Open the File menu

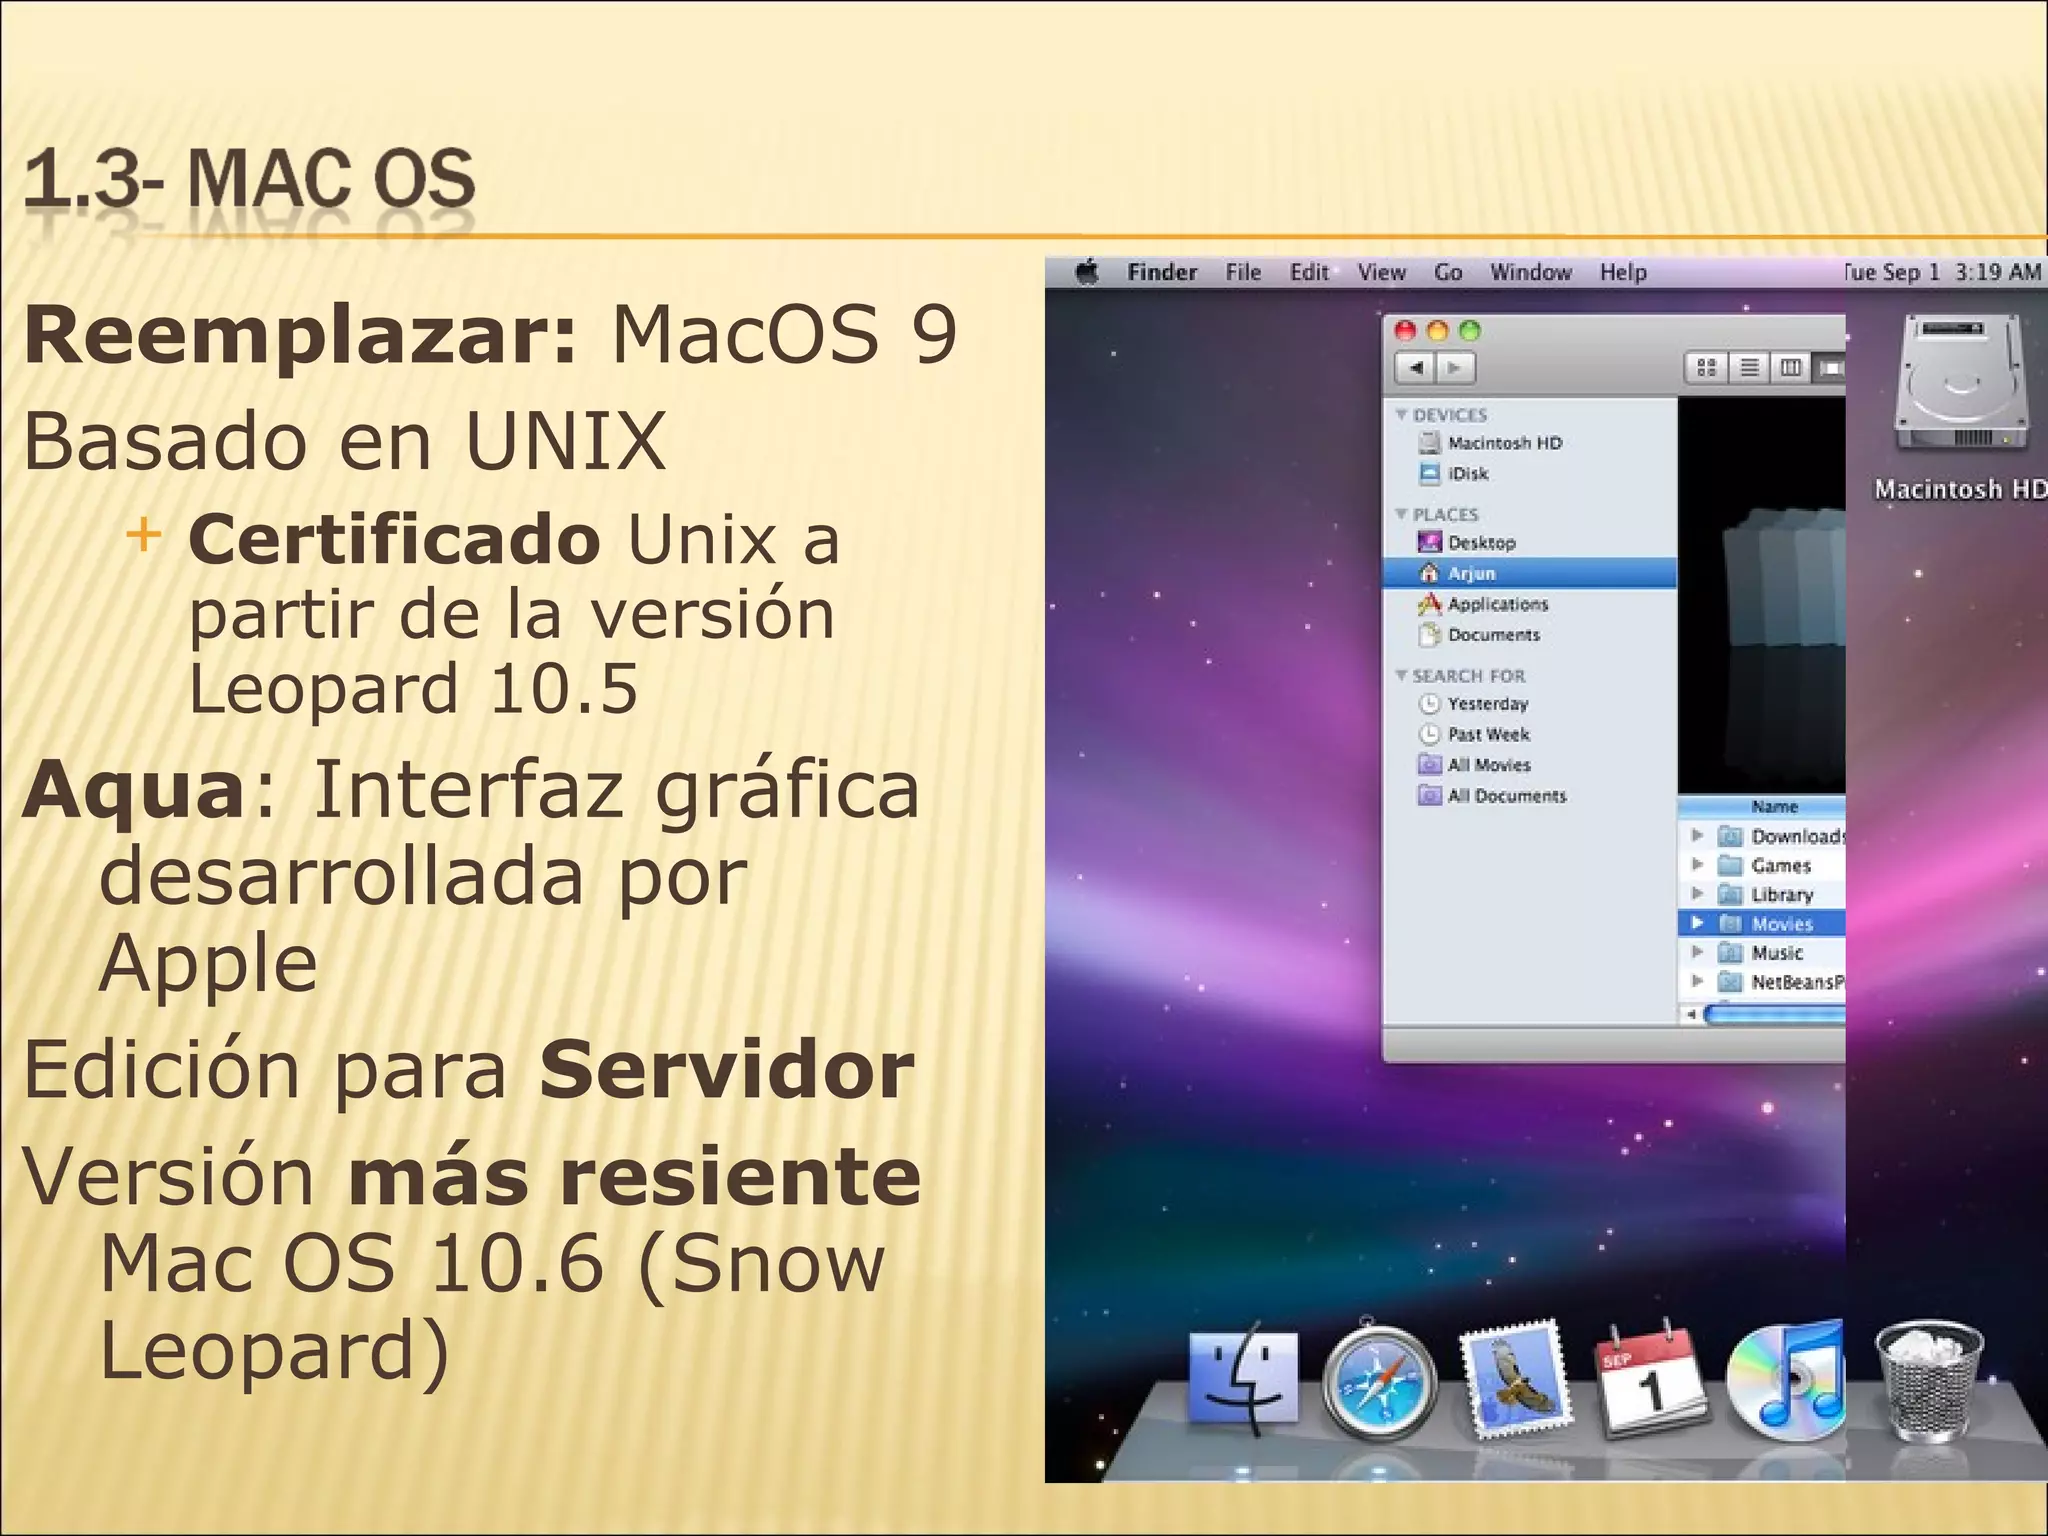pos(1243,272)
